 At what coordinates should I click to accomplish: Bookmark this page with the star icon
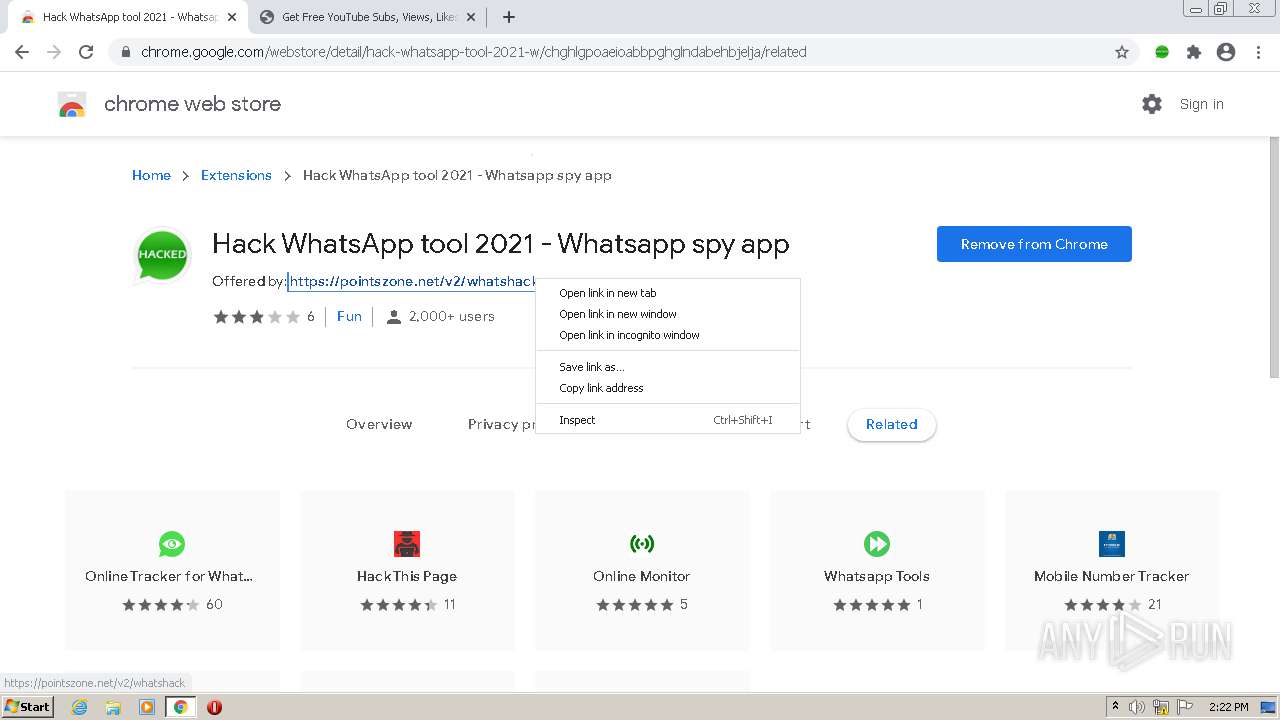pyautogui.click(x=1122, y=52)
